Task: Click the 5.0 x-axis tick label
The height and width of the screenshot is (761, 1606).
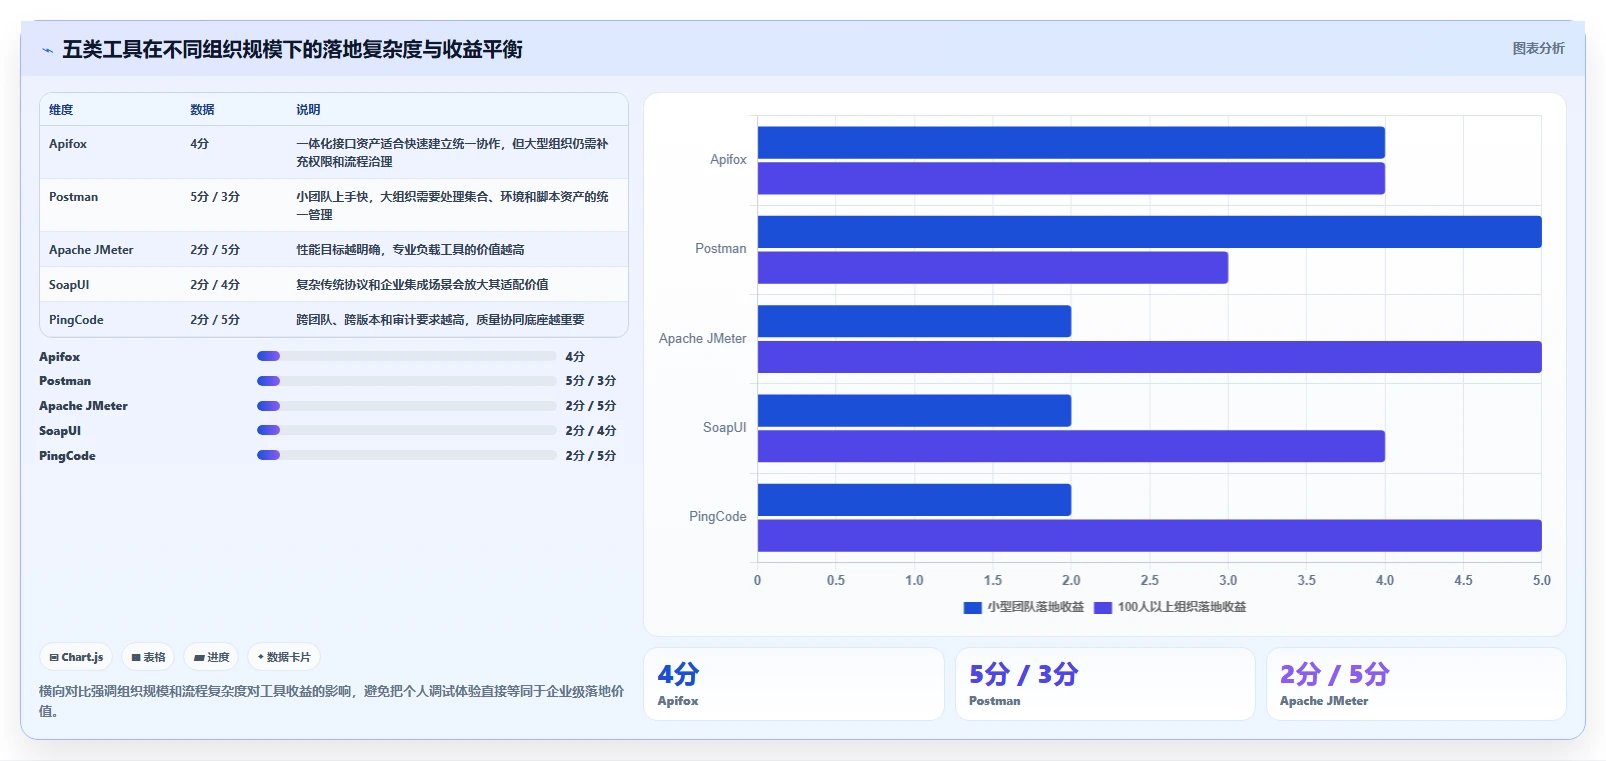Action: [x=1542, y=580]
